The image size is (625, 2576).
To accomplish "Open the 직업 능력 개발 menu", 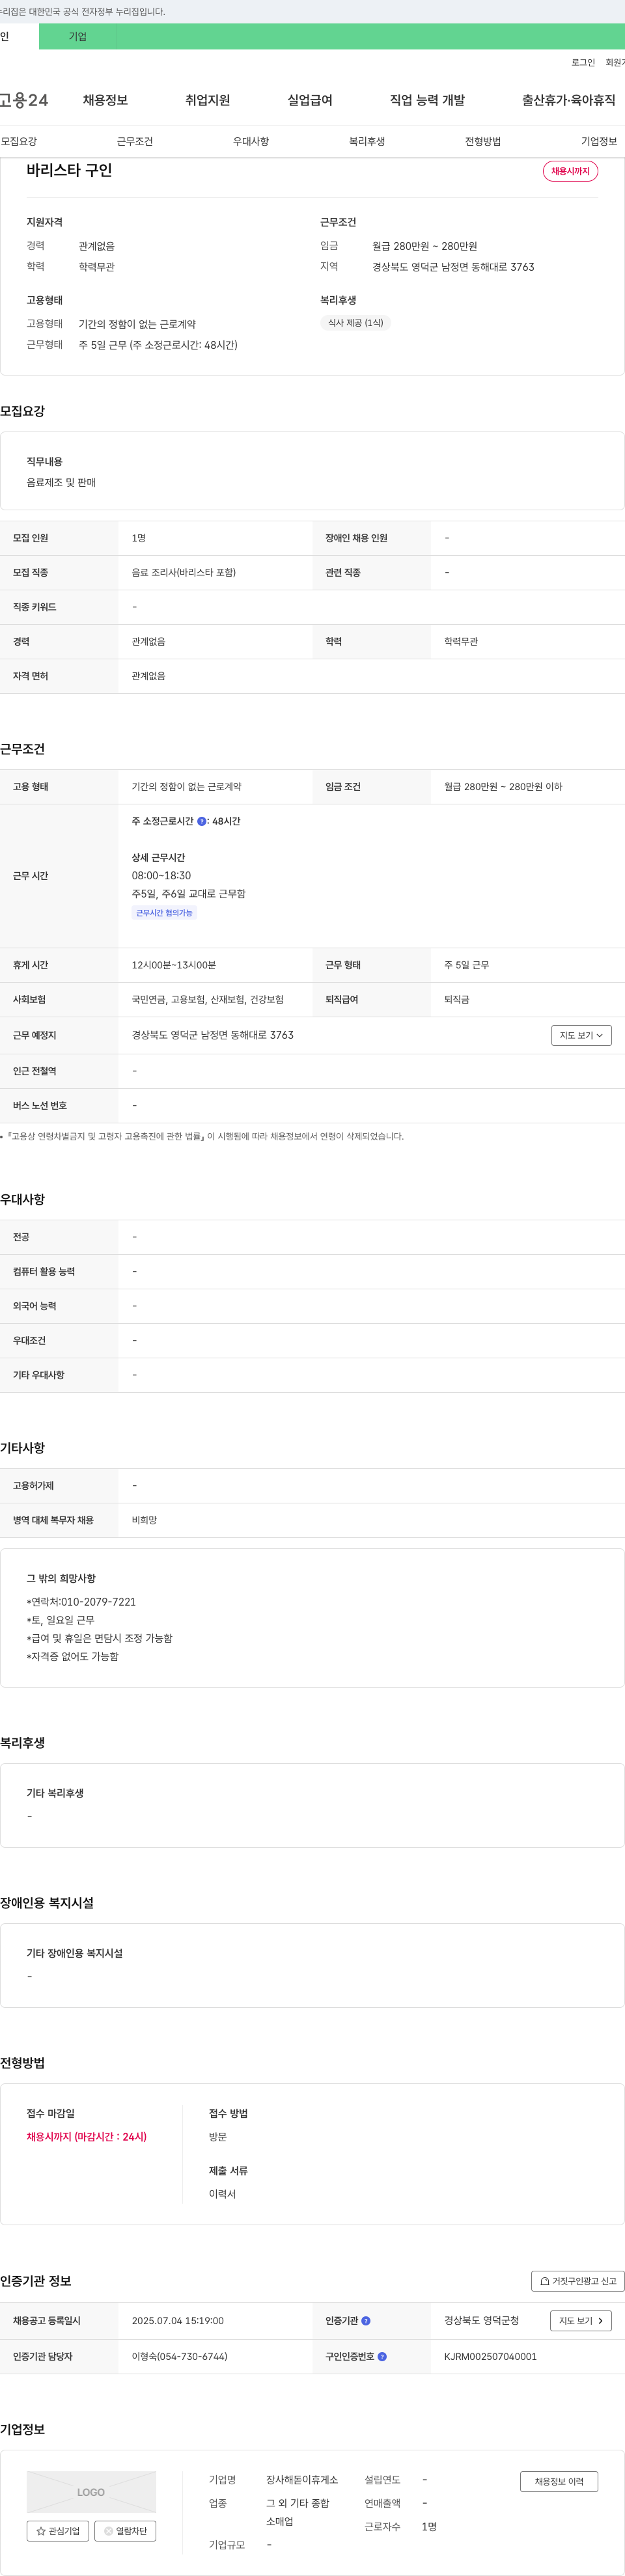I will [427, 100].
